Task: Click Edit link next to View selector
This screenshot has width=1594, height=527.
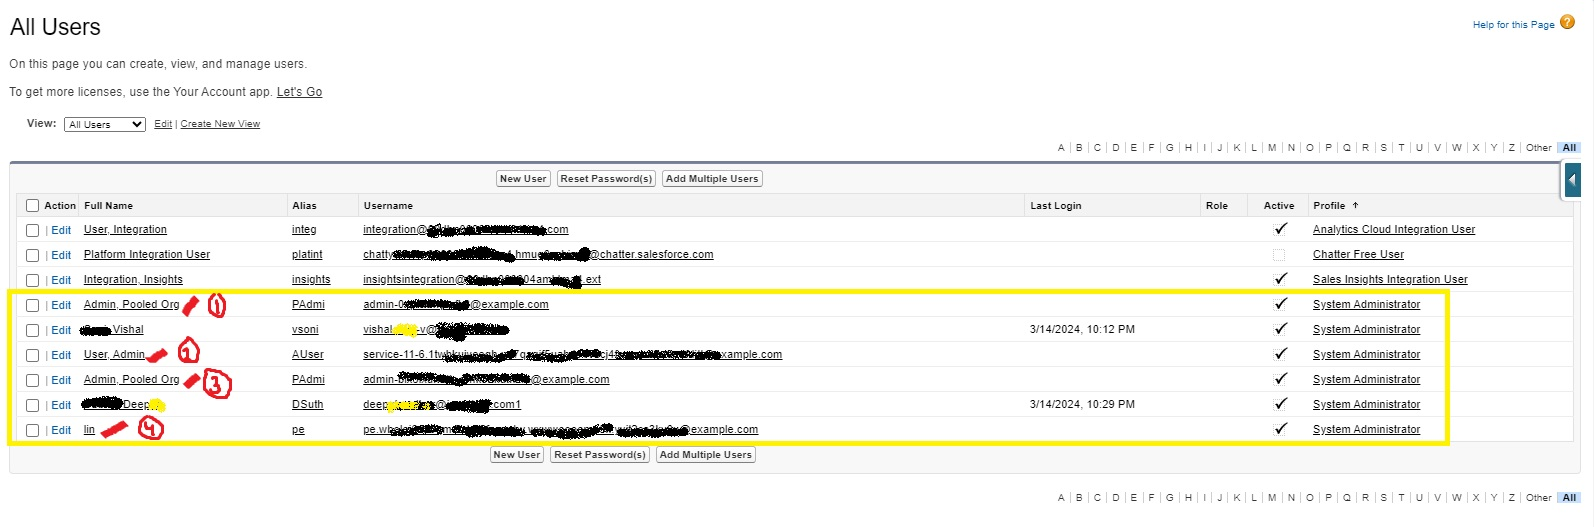Action: pyautogui.click(x=163, y=124)
